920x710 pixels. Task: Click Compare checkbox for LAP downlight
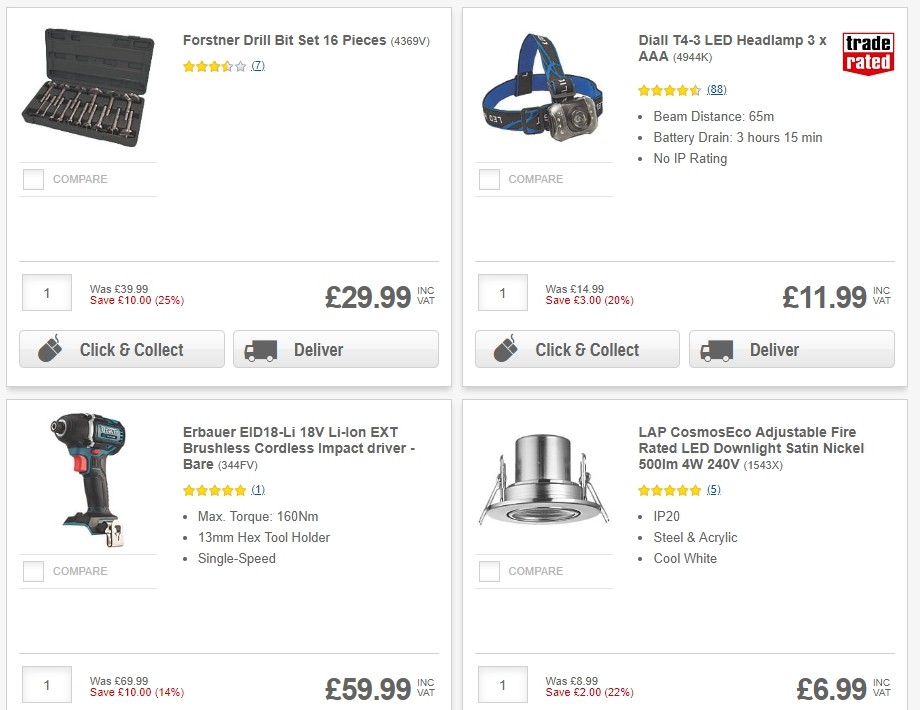tap(489, 571)
